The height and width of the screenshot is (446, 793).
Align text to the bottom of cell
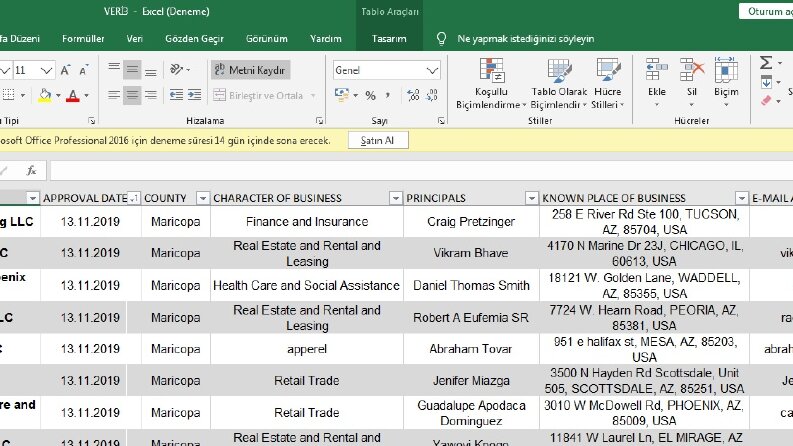[151, 70]
